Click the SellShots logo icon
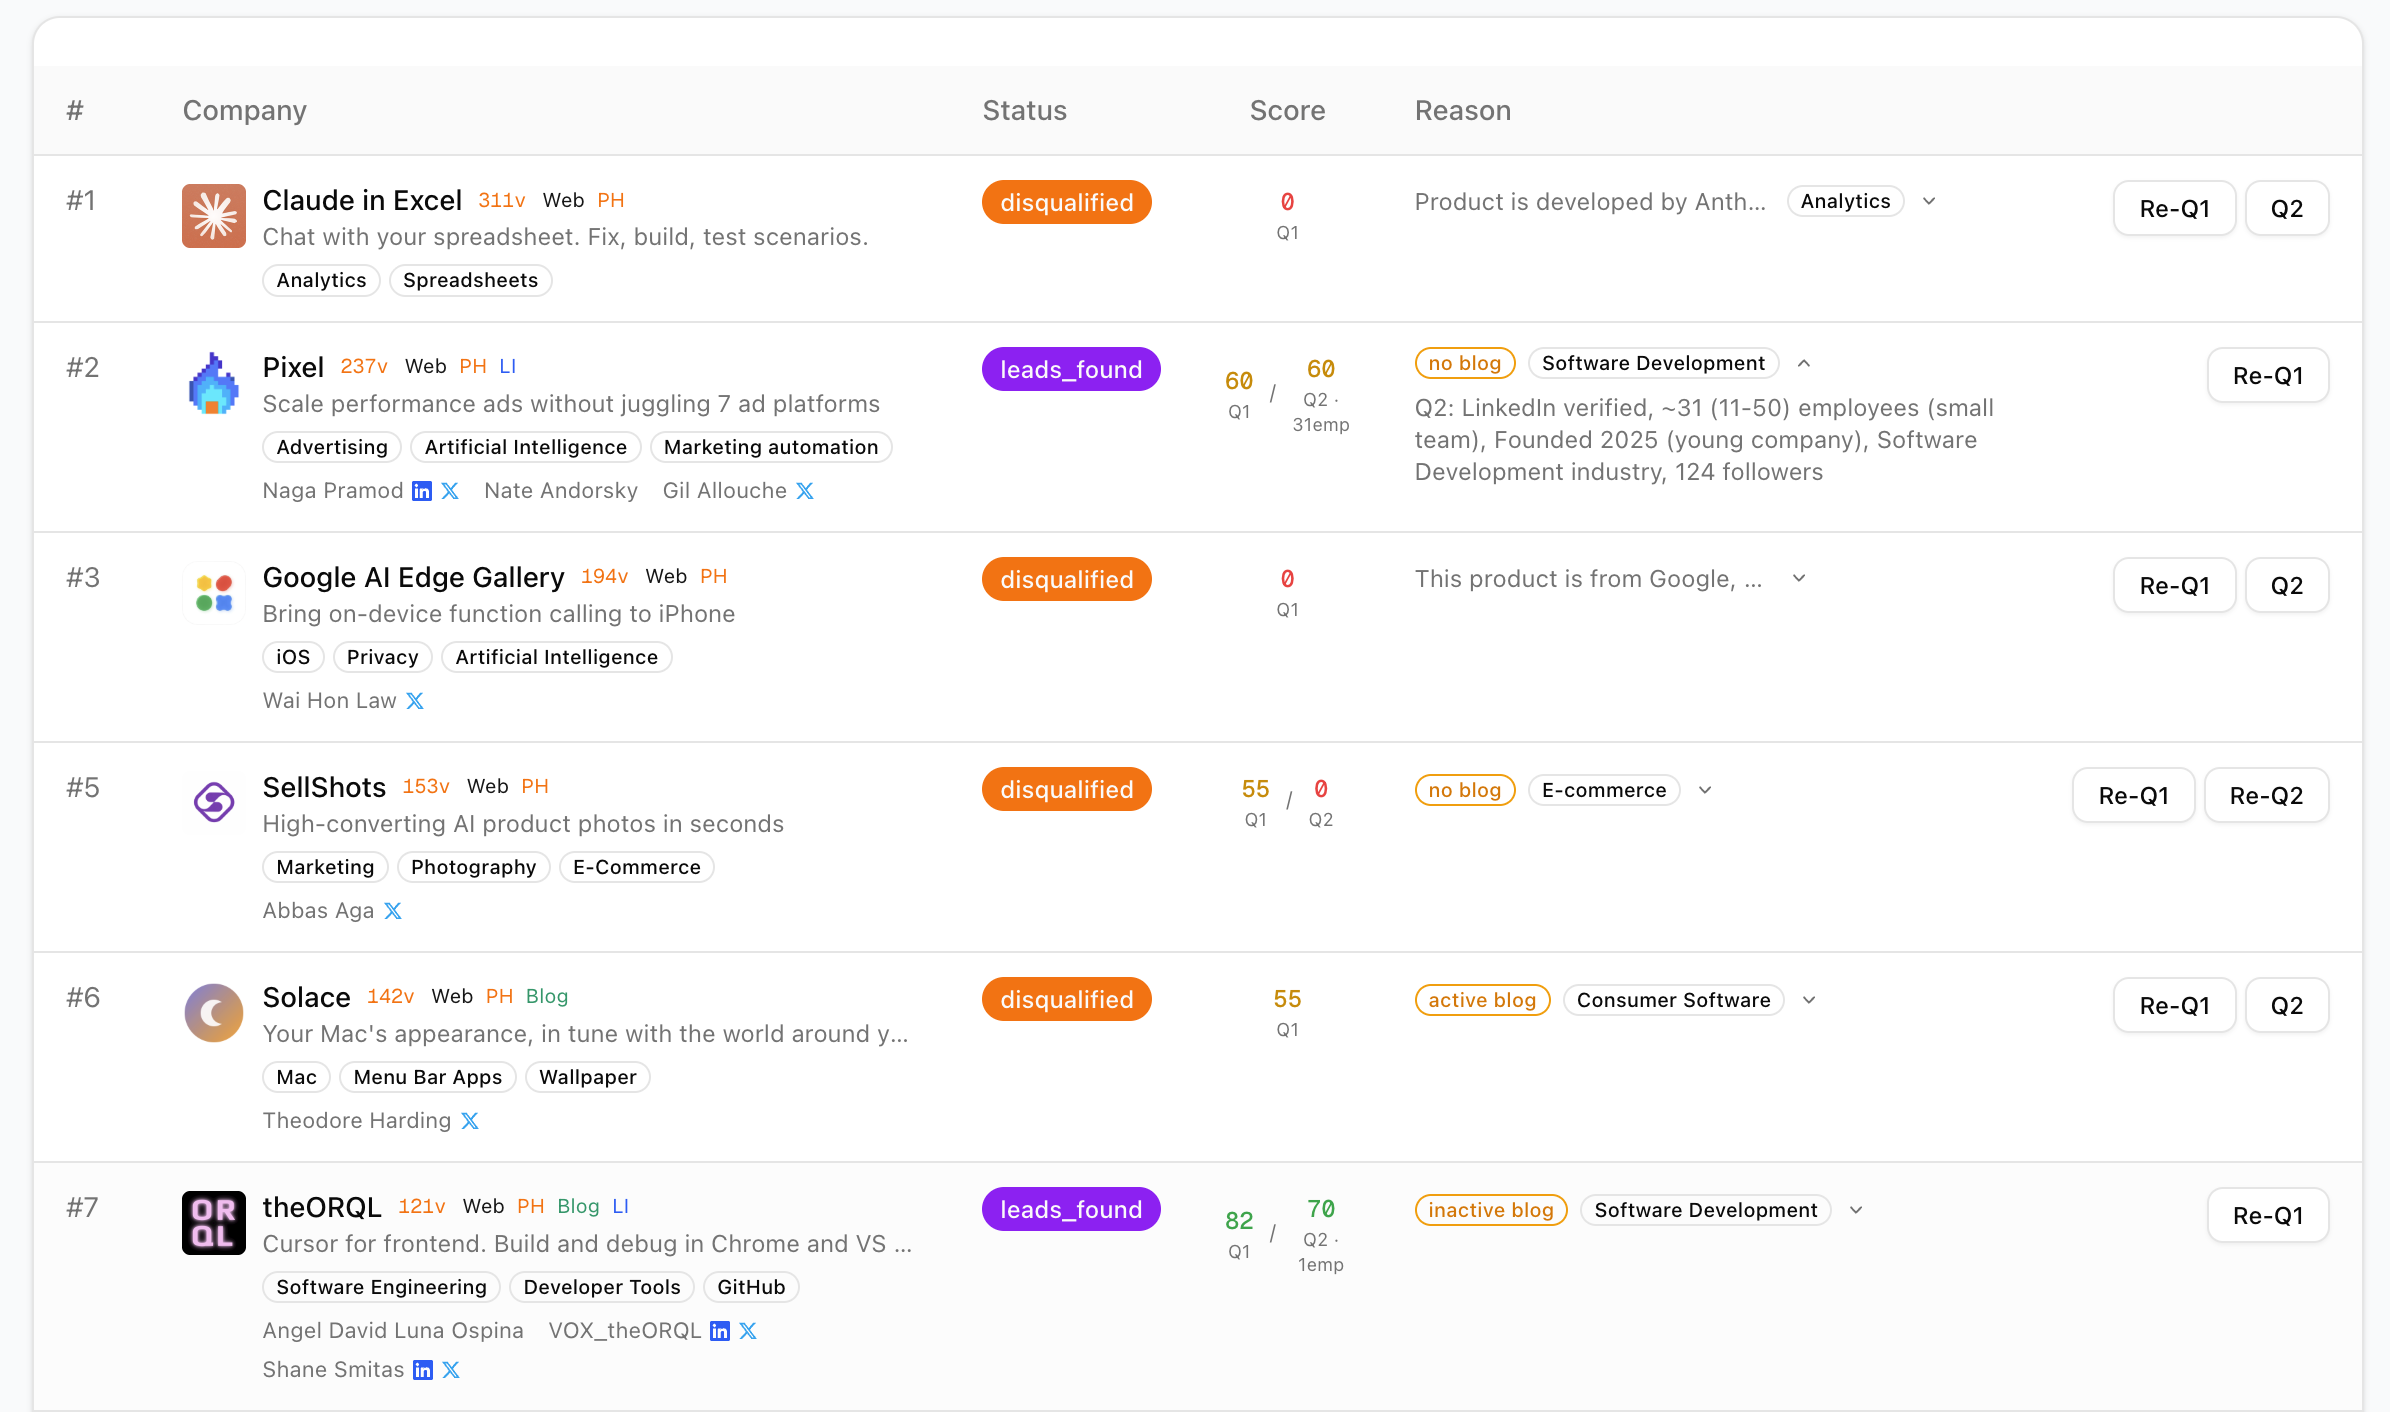This screenshot has width=2390, height=1412. [x=213, y=802]
